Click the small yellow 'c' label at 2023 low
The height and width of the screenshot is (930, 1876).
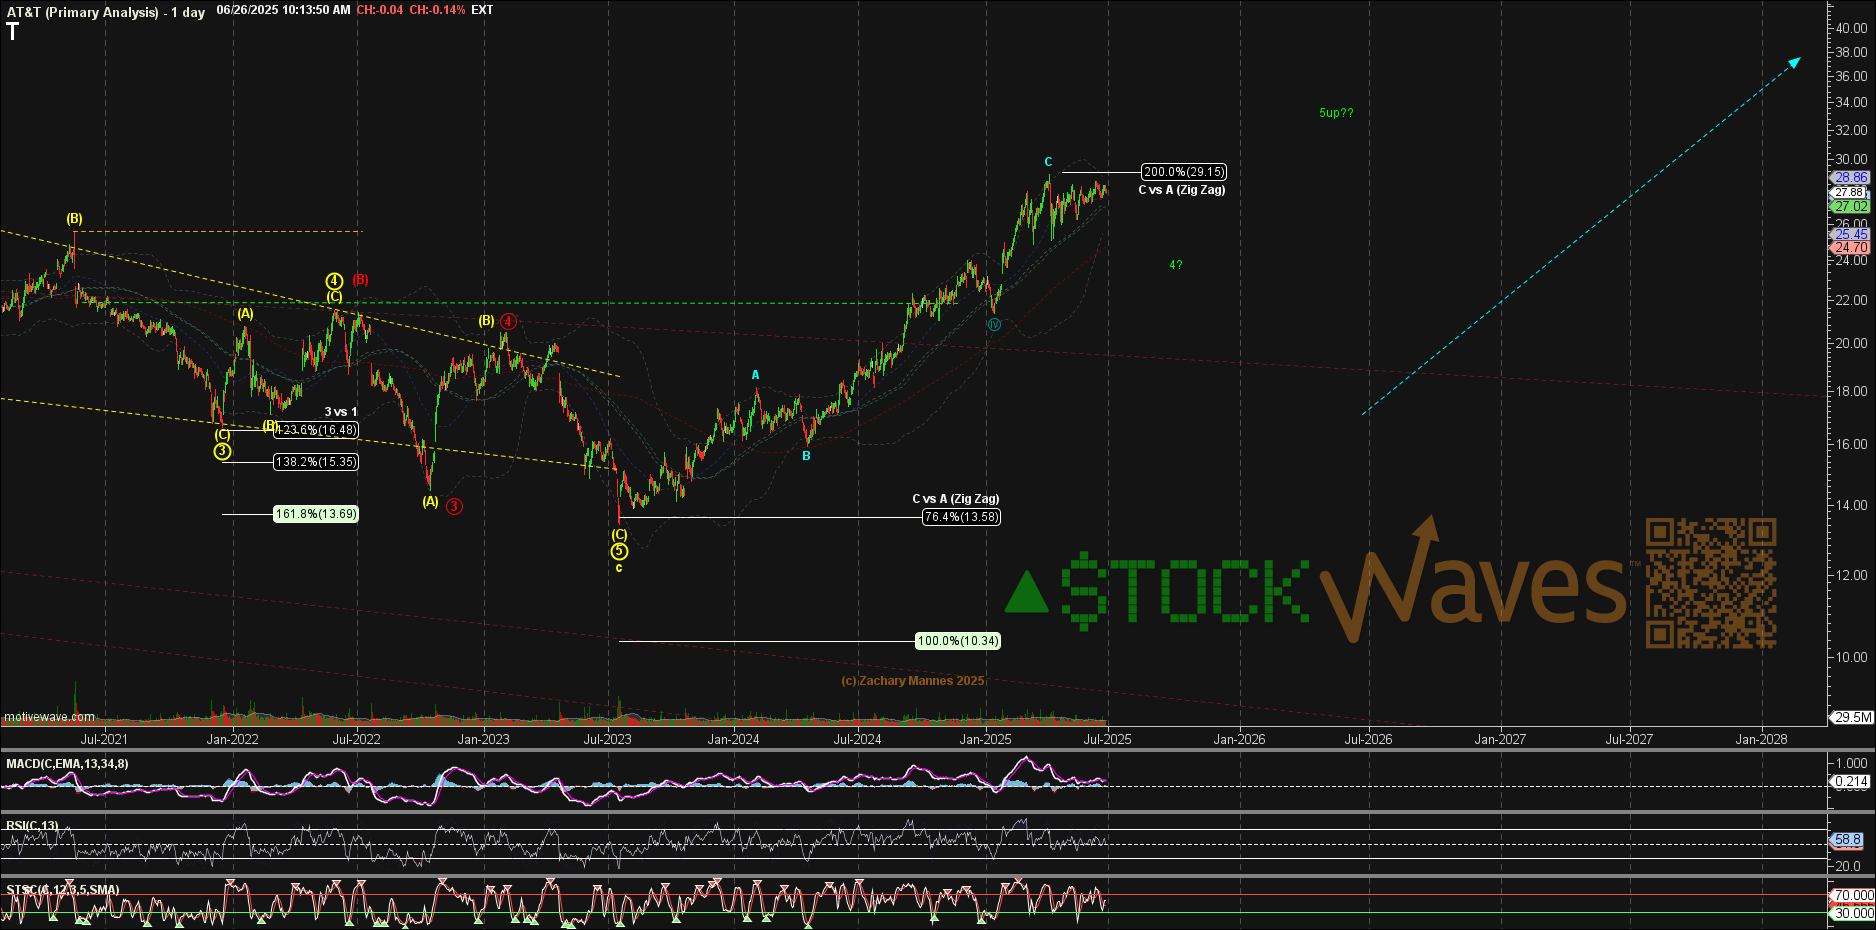[x=619, y=568]
